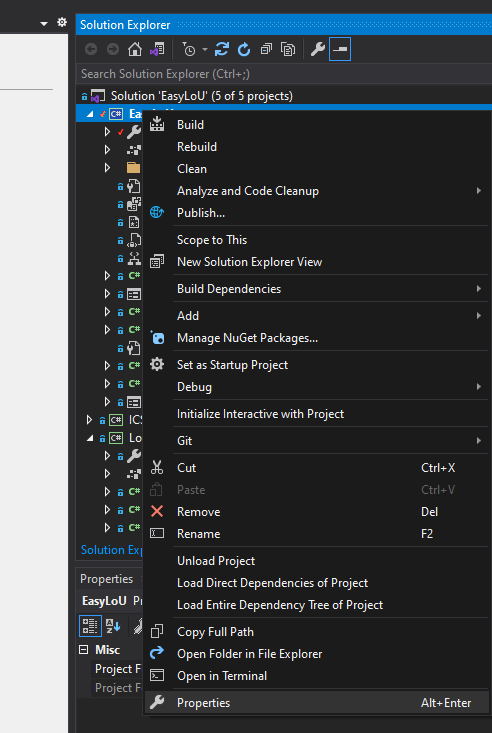Click the wrench Properties icon in toolbar
This screenshot has width=492, height=733.
tap(318, 49)
